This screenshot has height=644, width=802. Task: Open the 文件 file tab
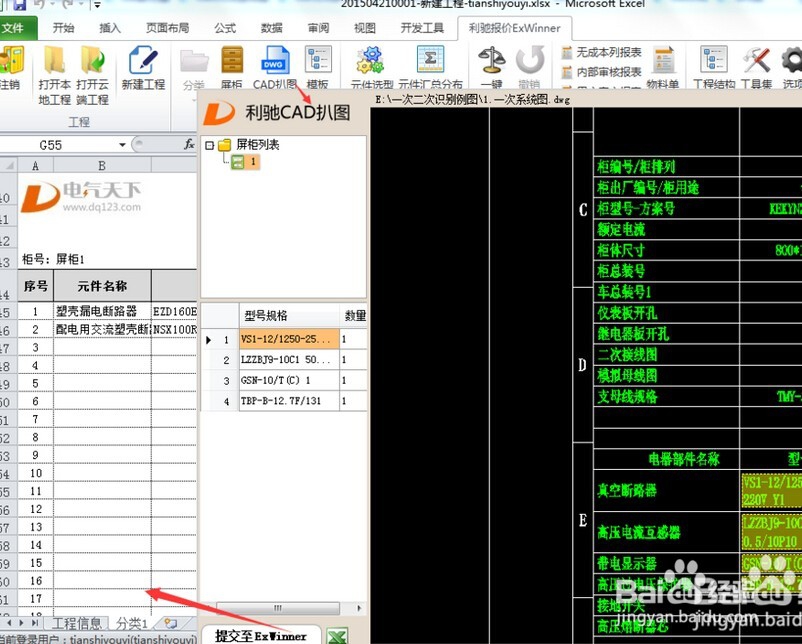[x=17, y=28]
